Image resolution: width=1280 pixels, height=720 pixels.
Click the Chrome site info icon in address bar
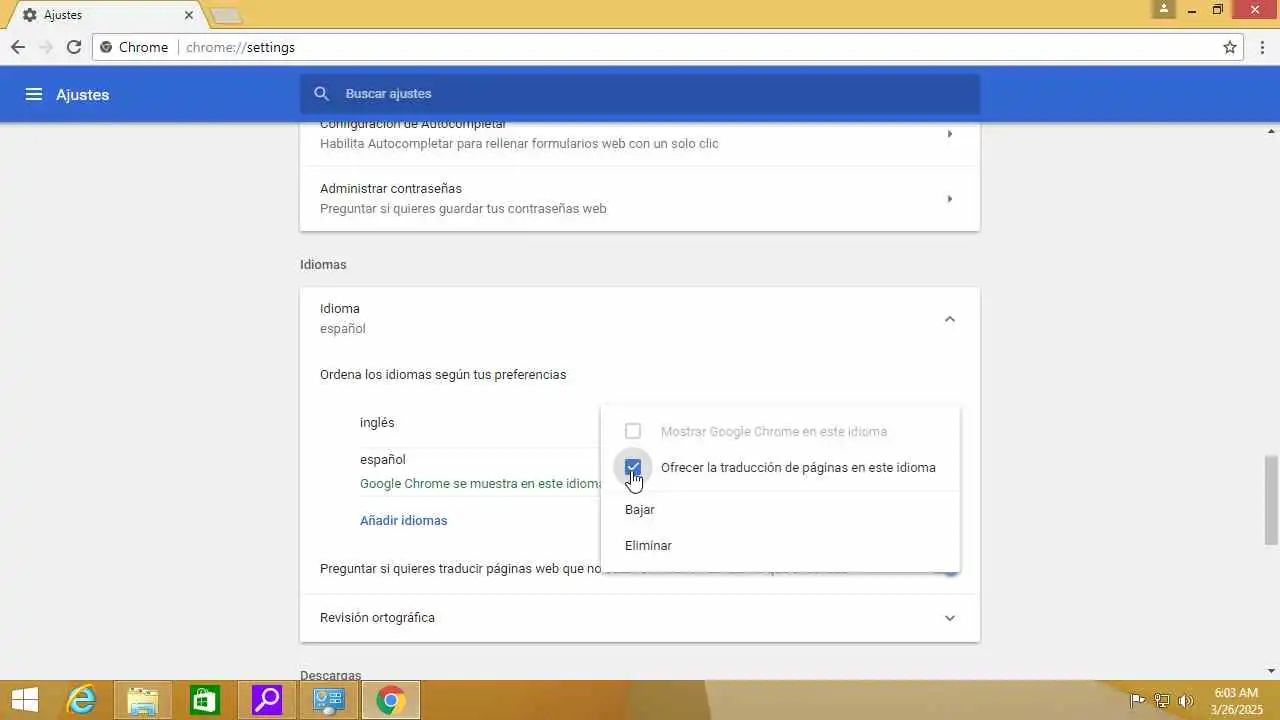(x=107, y=47)
